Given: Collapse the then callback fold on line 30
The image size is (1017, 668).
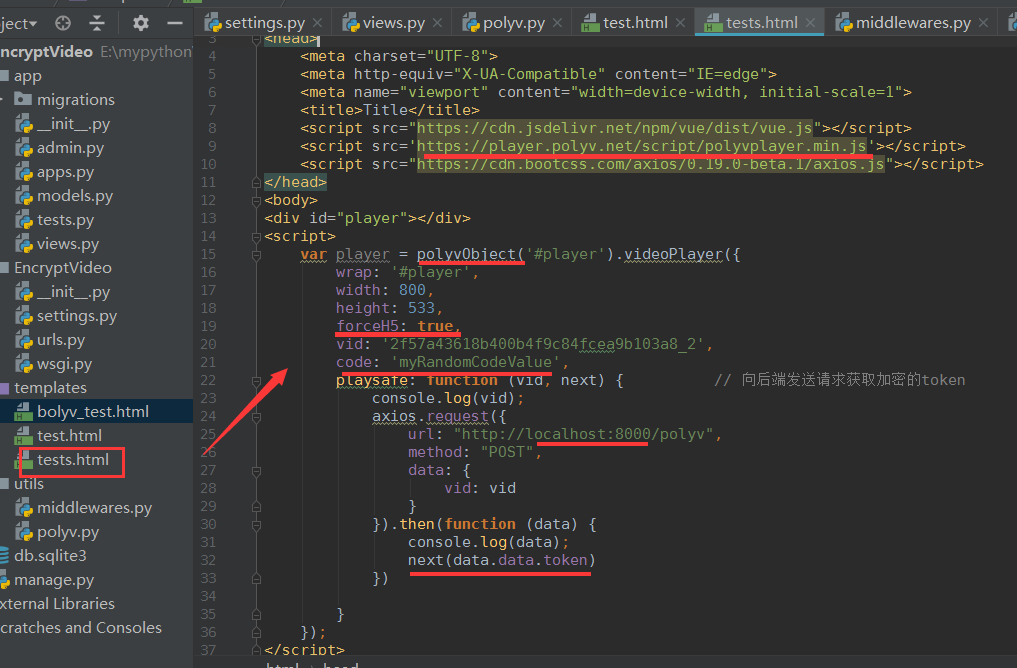Looking at the screenshot, I should click(256, 525).
